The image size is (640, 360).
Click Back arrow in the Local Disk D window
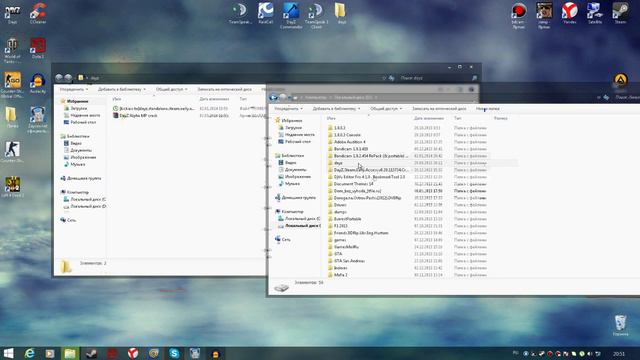coord(273,97)
